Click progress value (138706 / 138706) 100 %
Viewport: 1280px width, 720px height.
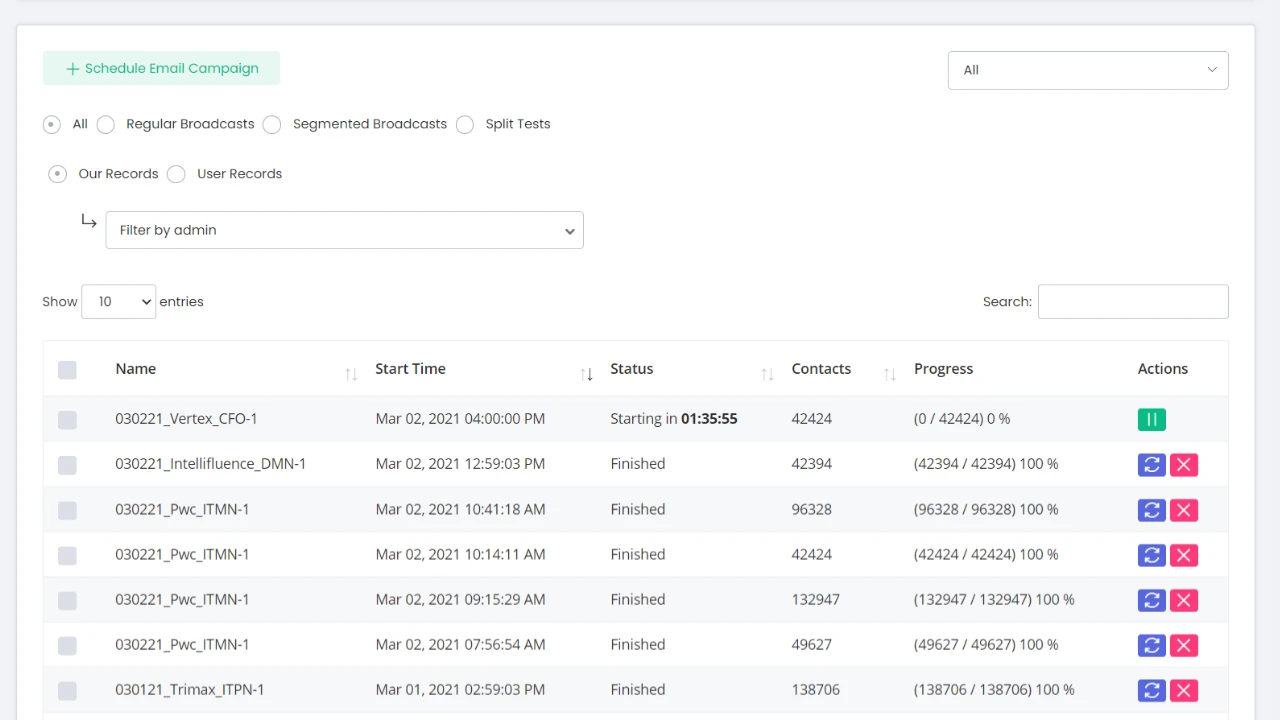coord(994,689)
